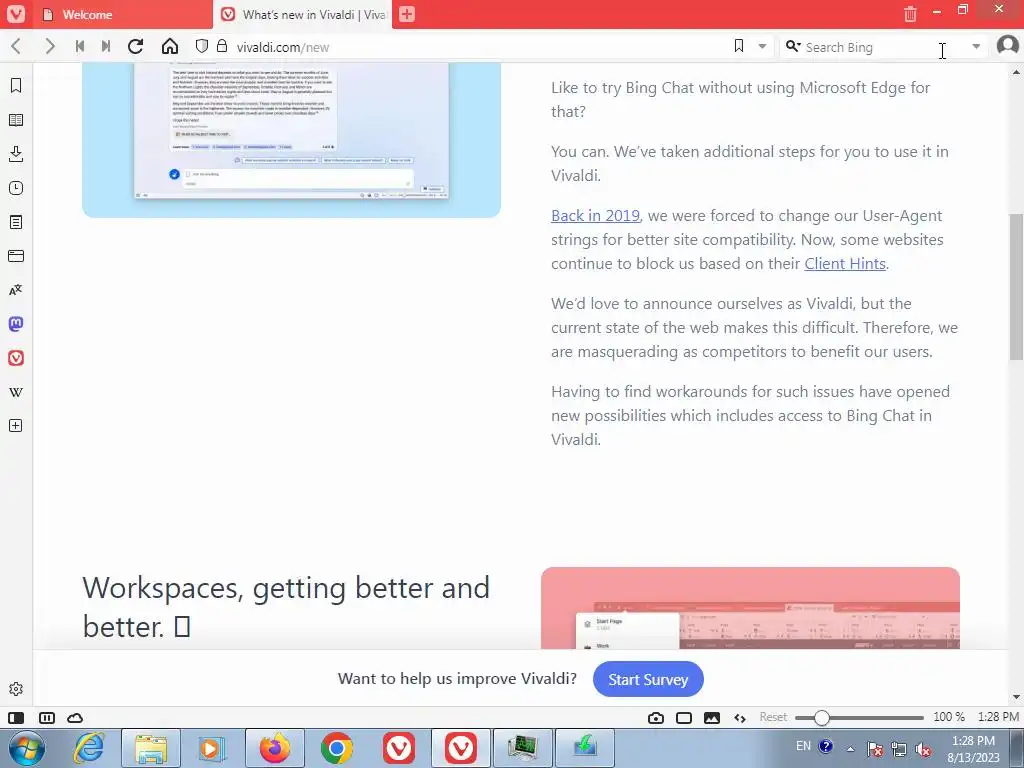Toggle images and animations

[712, 718]
